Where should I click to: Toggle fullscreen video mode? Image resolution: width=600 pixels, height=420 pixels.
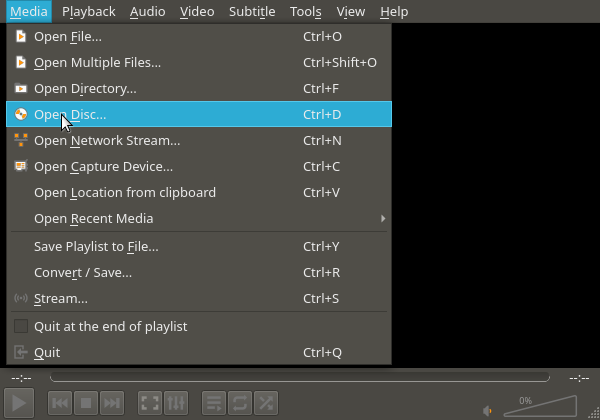[x=149, y=403]
